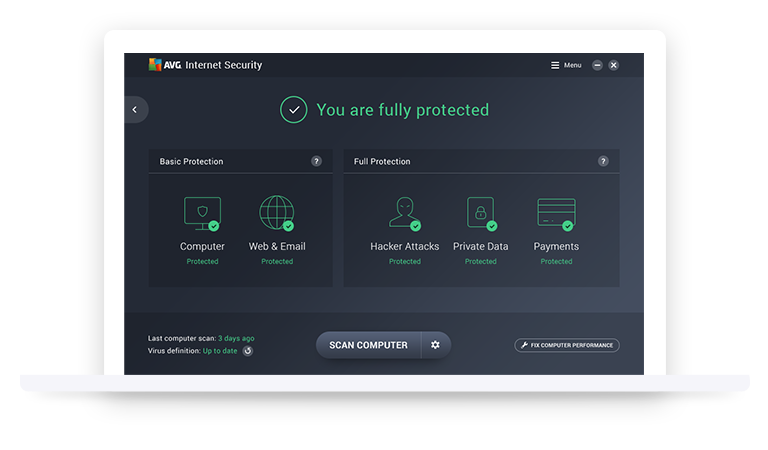
Task: Click 'You are fully protected' text
Action: 403,110
